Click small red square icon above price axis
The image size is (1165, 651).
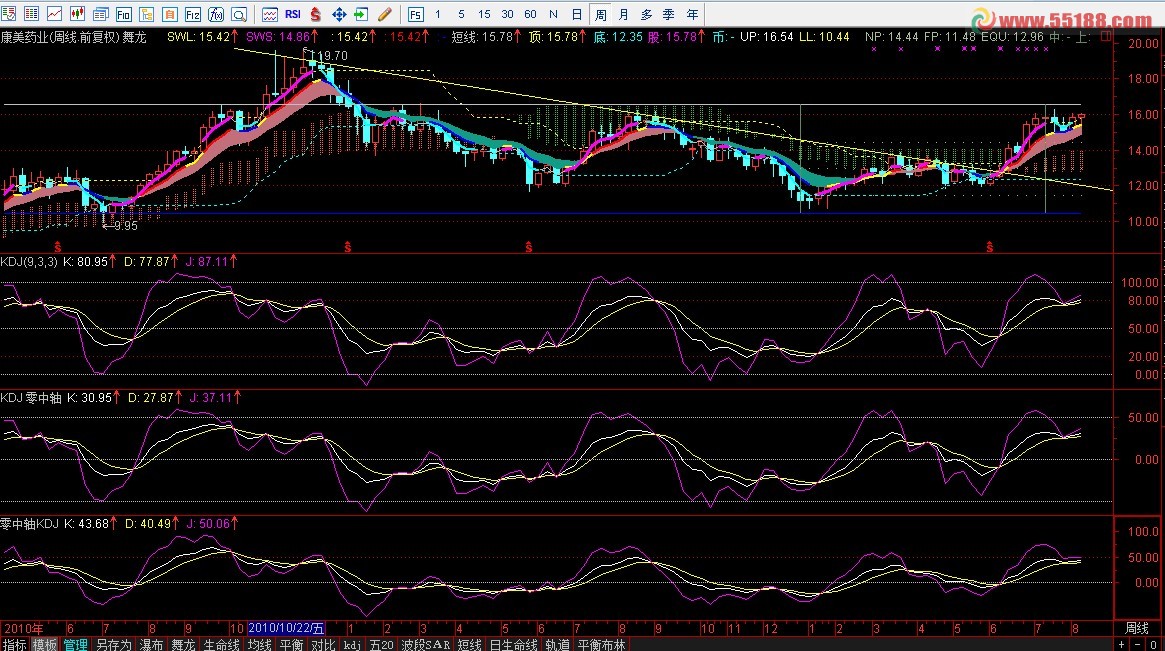pos(1106,36)
